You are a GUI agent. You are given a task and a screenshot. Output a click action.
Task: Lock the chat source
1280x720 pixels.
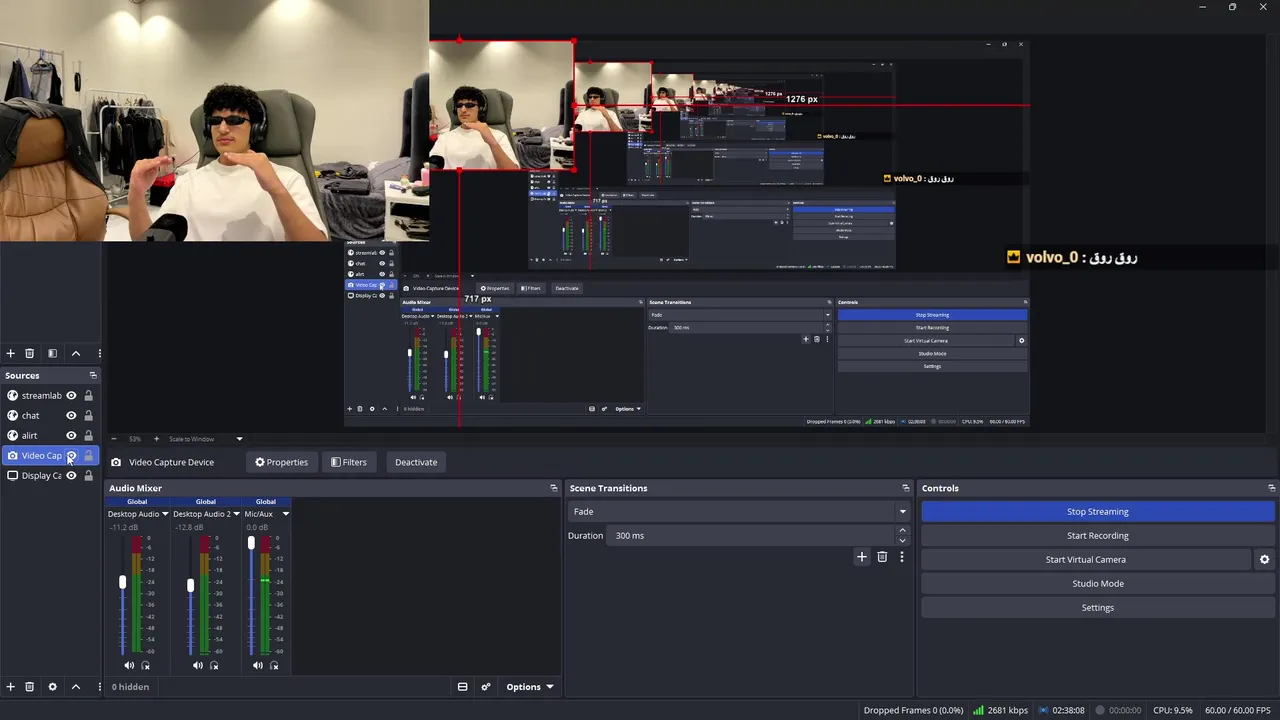pyautogui.click(x=88, y=416)
